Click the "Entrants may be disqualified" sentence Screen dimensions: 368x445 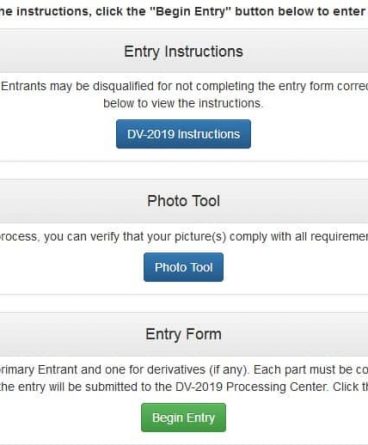point(185,86)
